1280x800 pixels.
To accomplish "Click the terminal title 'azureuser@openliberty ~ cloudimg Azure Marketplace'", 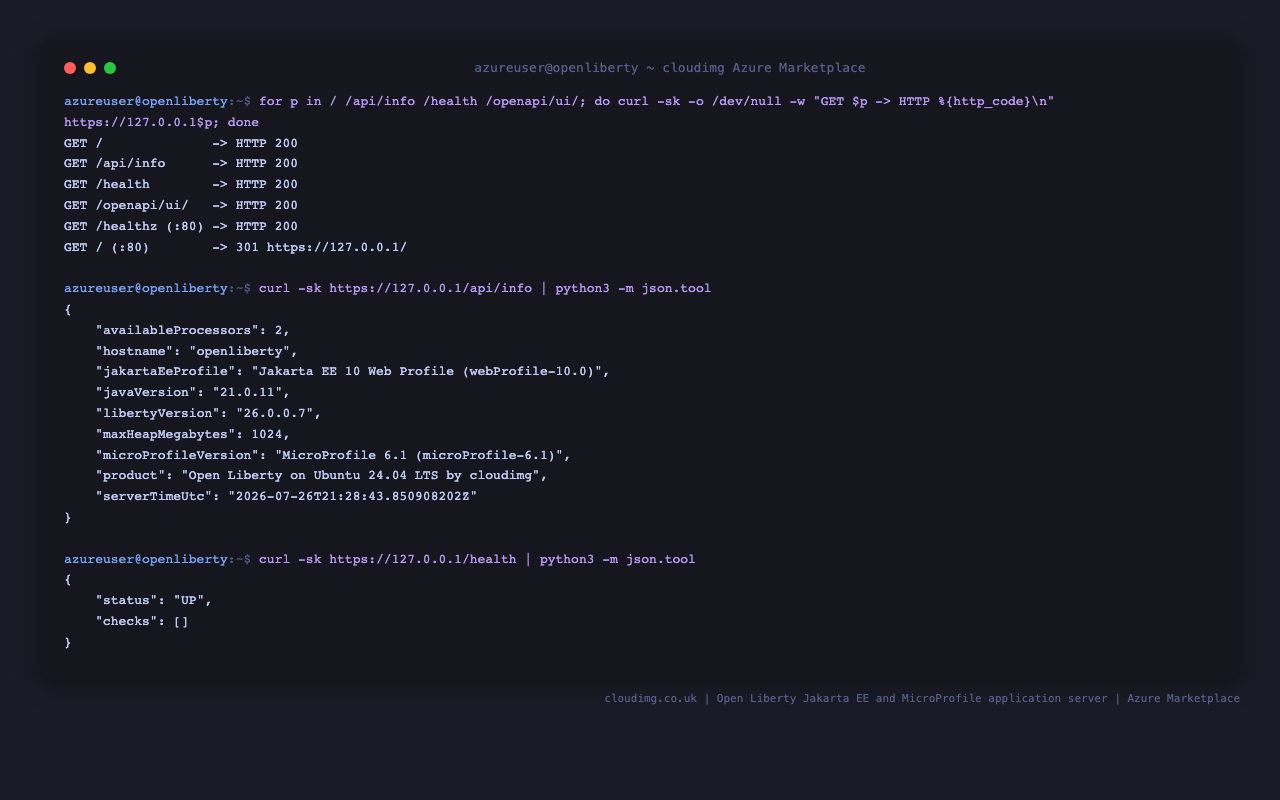I will (670, 68).
